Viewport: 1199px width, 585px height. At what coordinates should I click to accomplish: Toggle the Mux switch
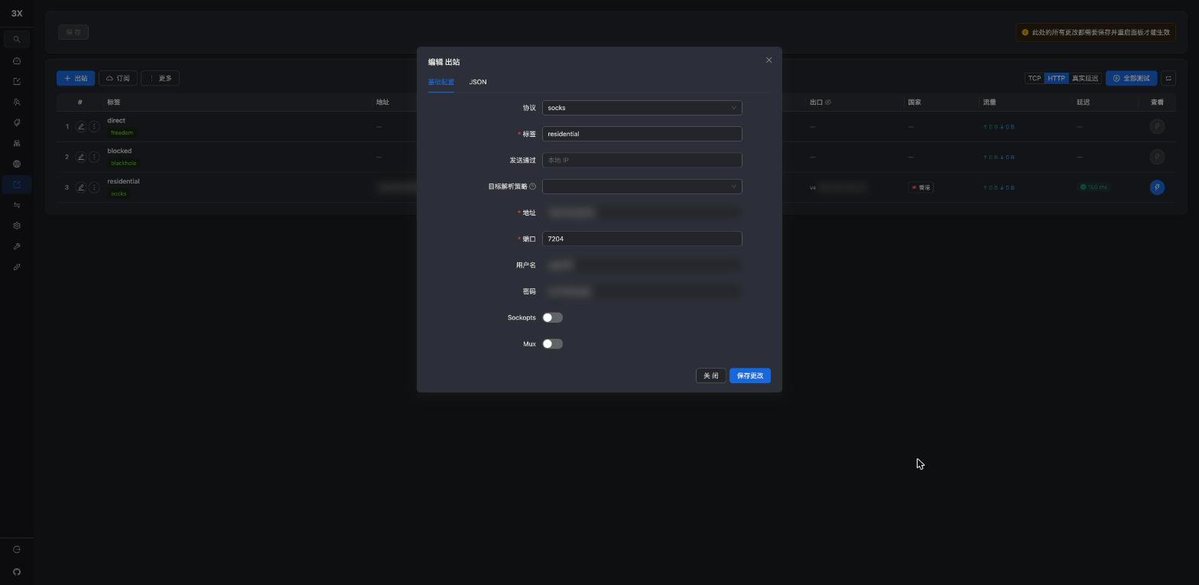tap(552, 344)
